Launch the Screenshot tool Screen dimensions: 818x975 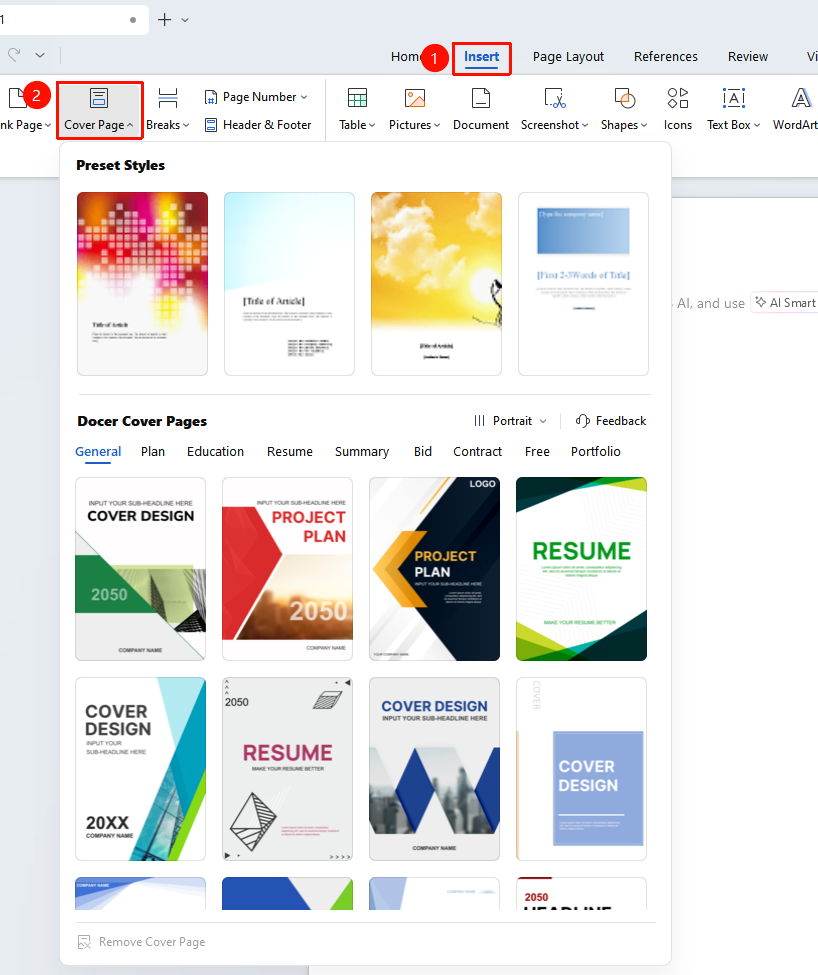(x=554, y=110)
